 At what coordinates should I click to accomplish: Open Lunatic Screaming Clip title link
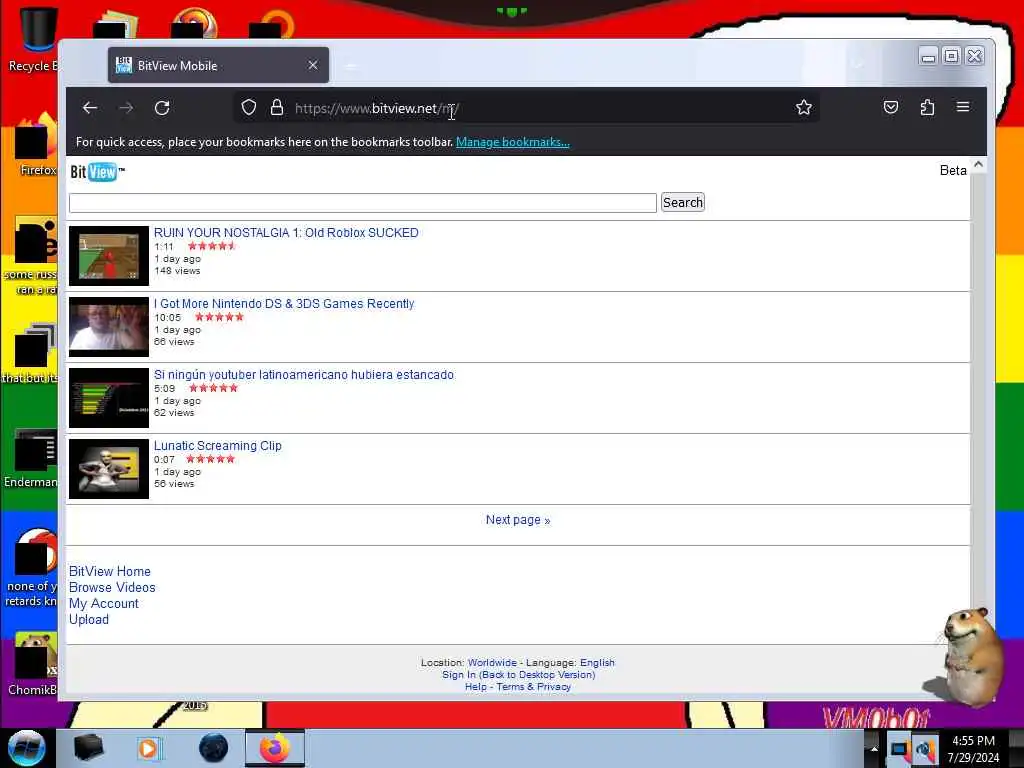[x=217, y=445]
